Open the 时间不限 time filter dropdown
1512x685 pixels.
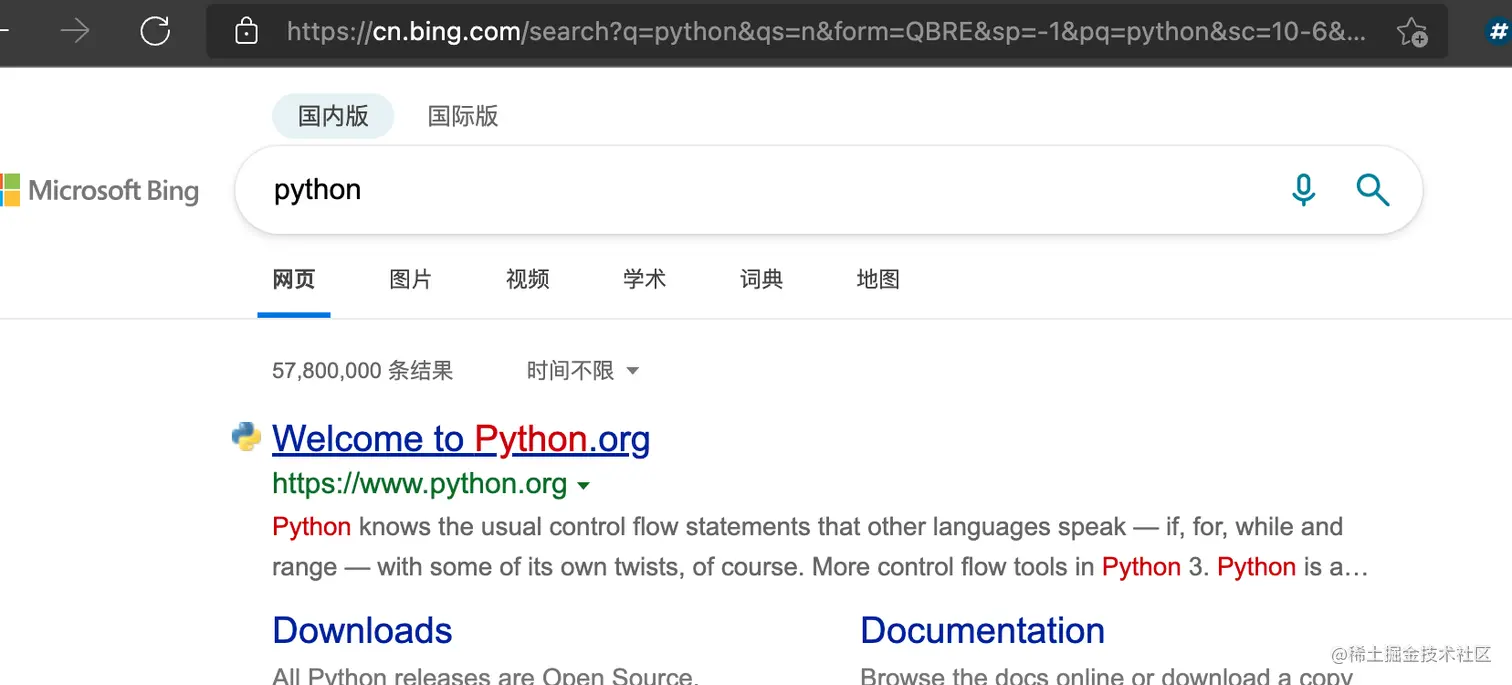[x=583, y=371]
